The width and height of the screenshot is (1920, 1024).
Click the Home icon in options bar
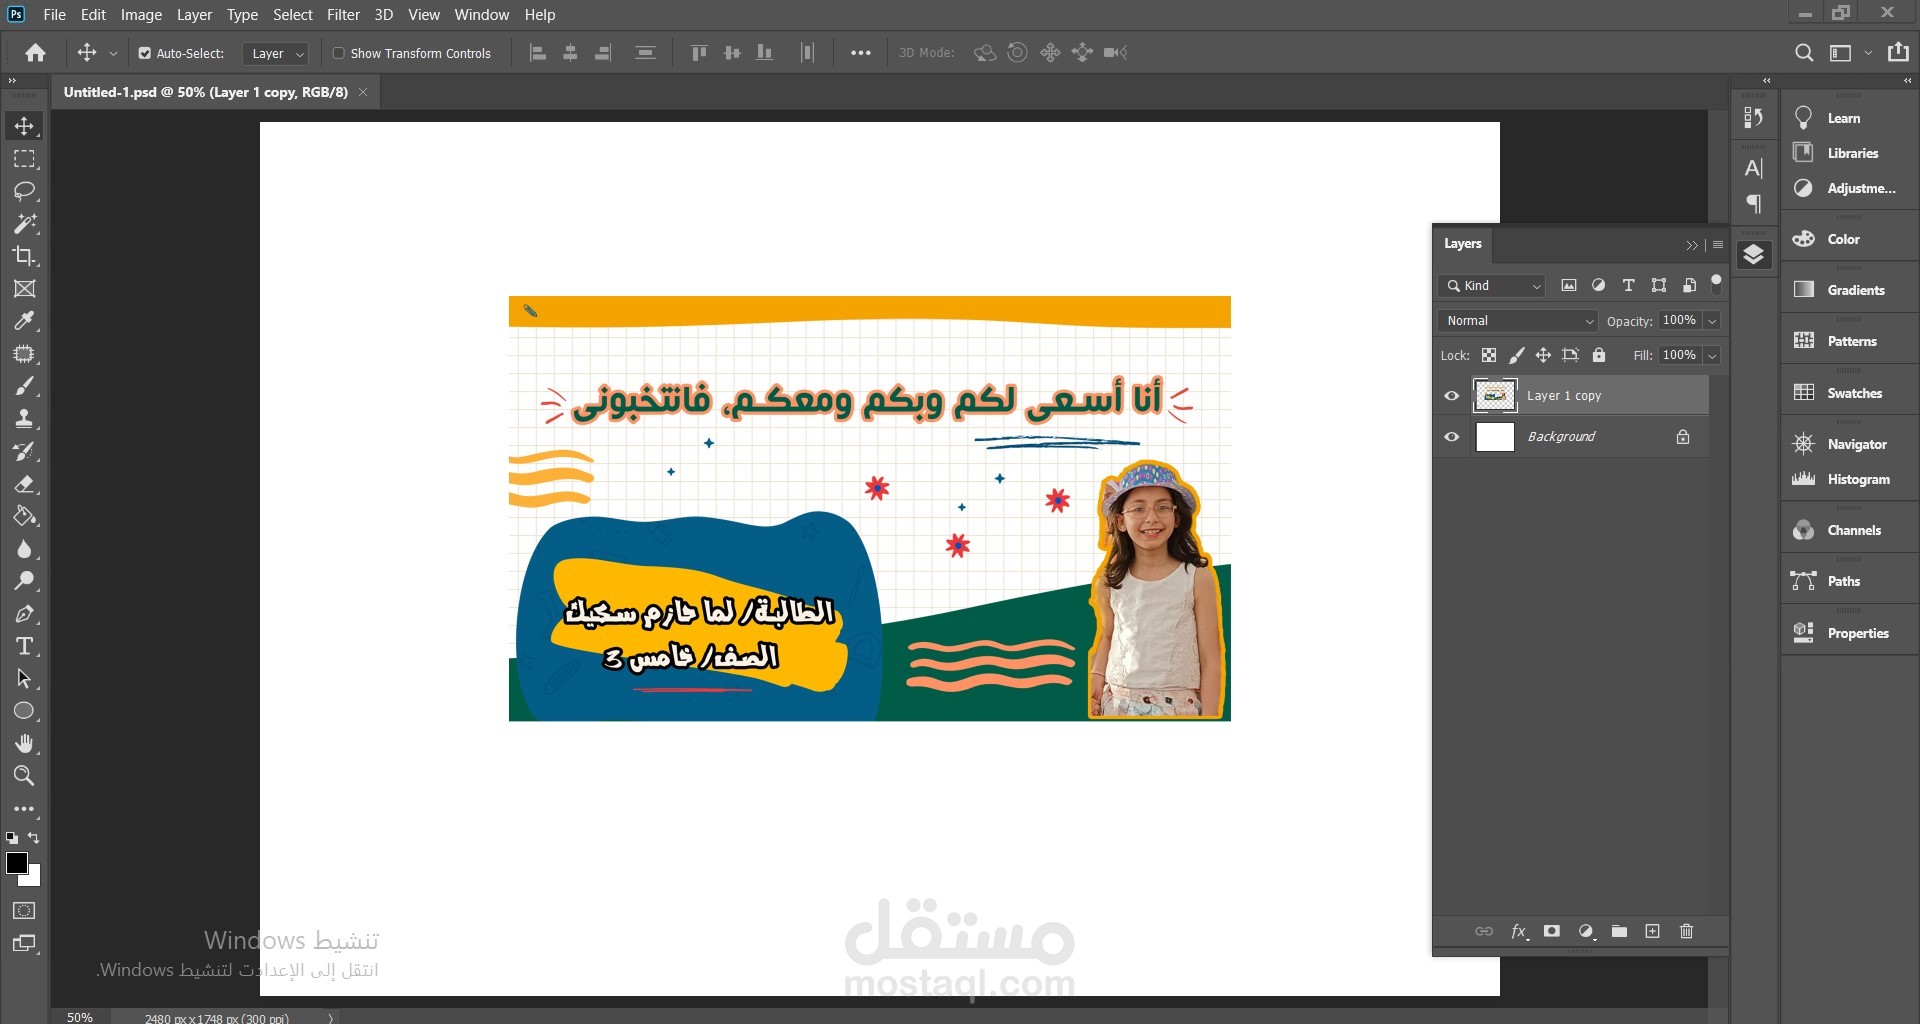pyautogui.click(x=36, y=53)
